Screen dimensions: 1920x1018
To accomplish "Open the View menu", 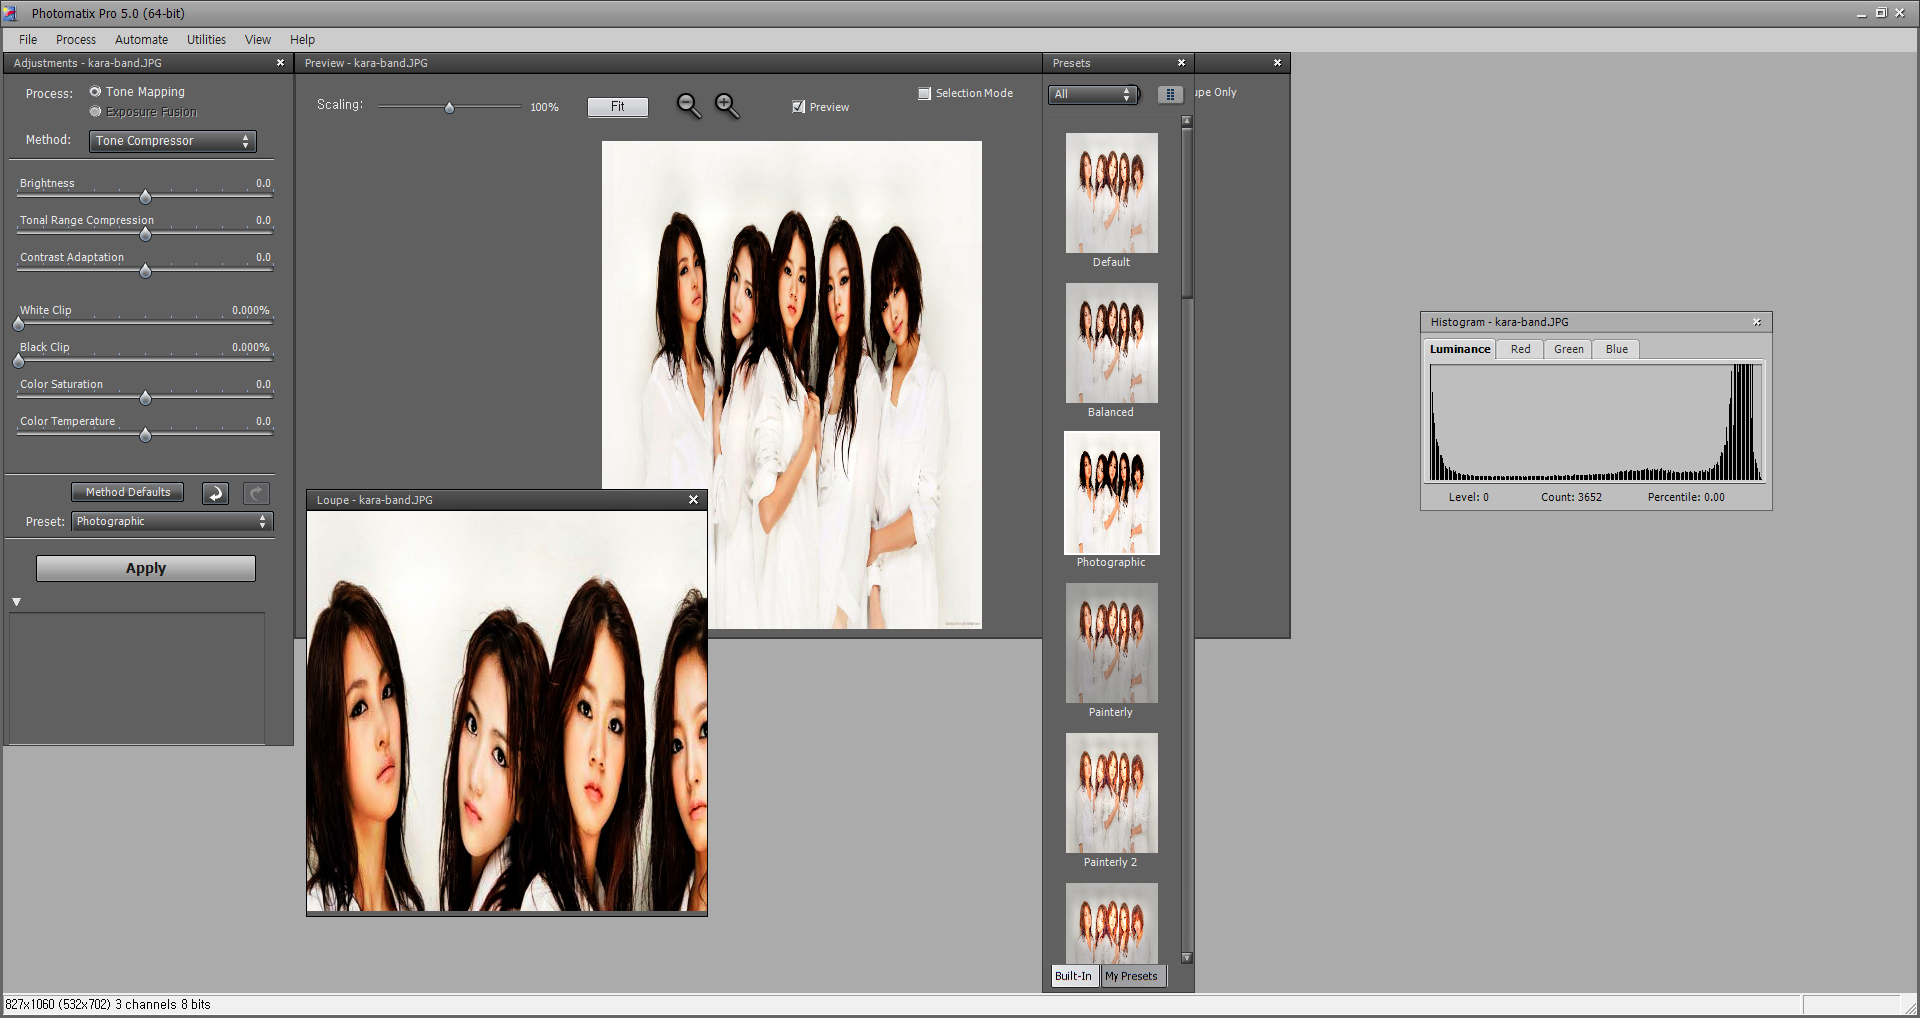I will (x=258, y=40).
